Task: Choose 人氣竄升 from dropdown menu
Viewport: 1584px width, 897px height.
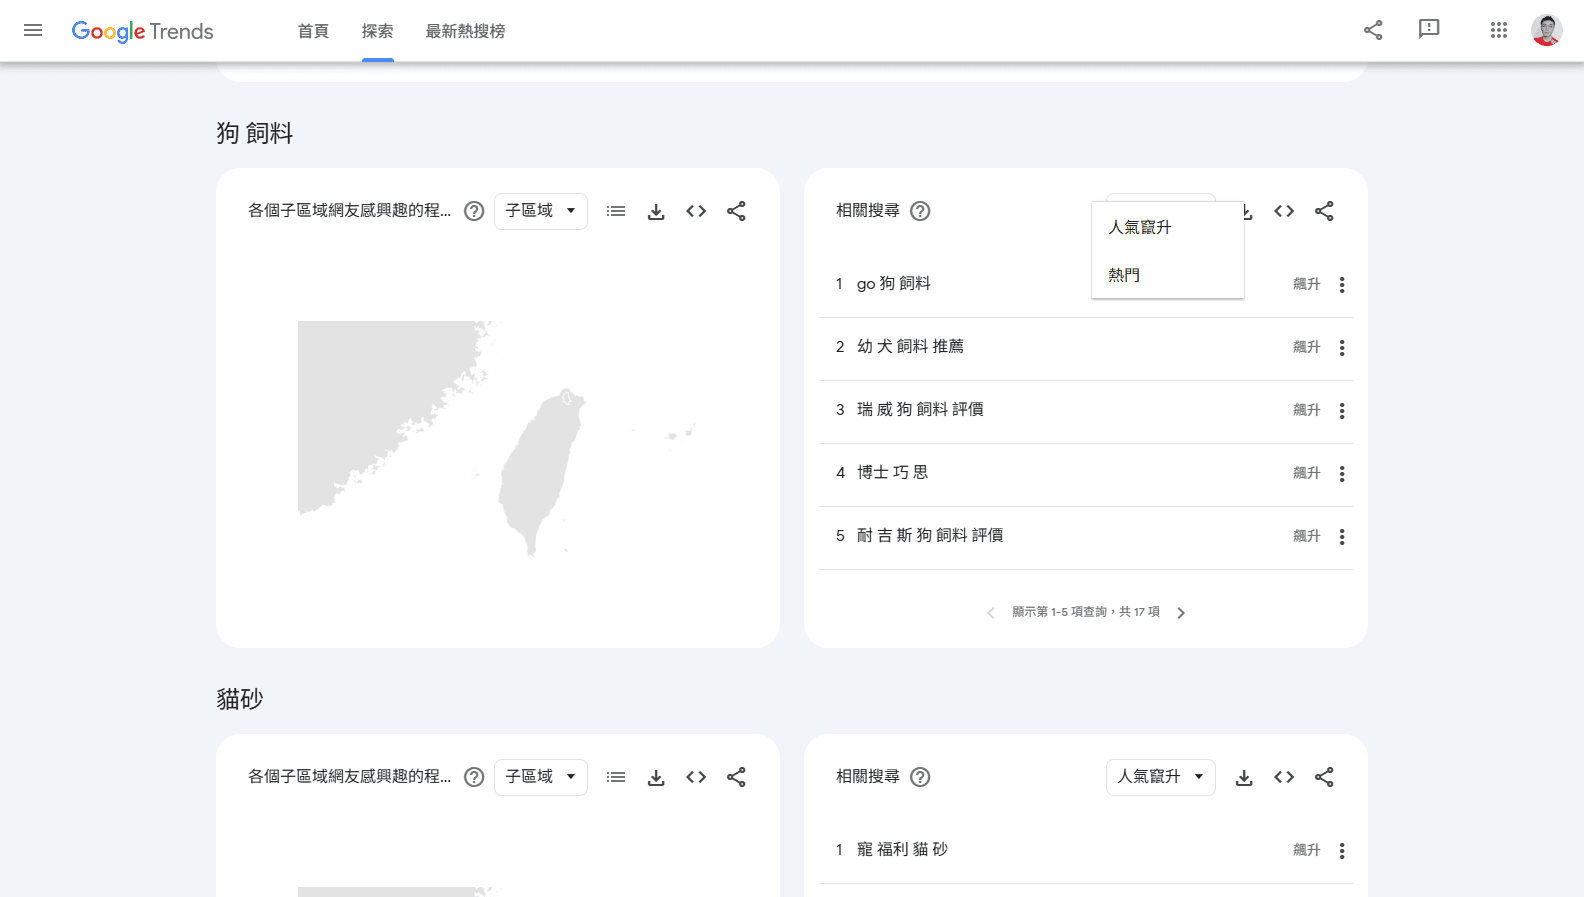Action: (x=1168, y=227)
